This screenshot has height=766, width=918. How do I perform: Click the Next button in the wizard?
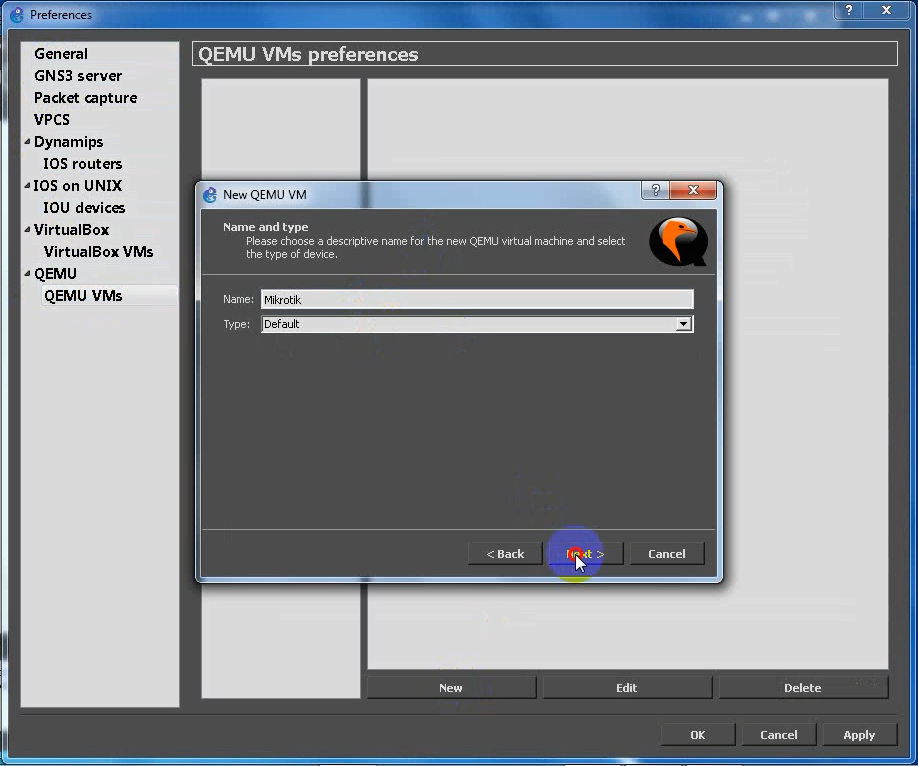click(585, 553)
